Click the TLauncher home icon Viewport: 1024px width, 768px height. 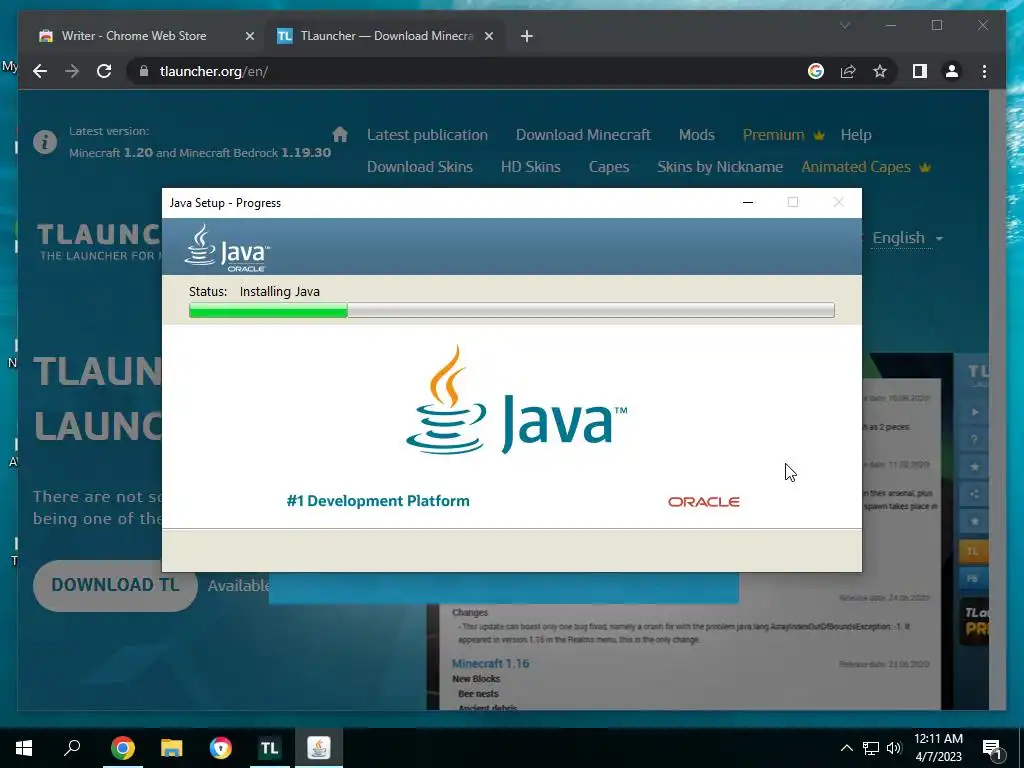340,135
